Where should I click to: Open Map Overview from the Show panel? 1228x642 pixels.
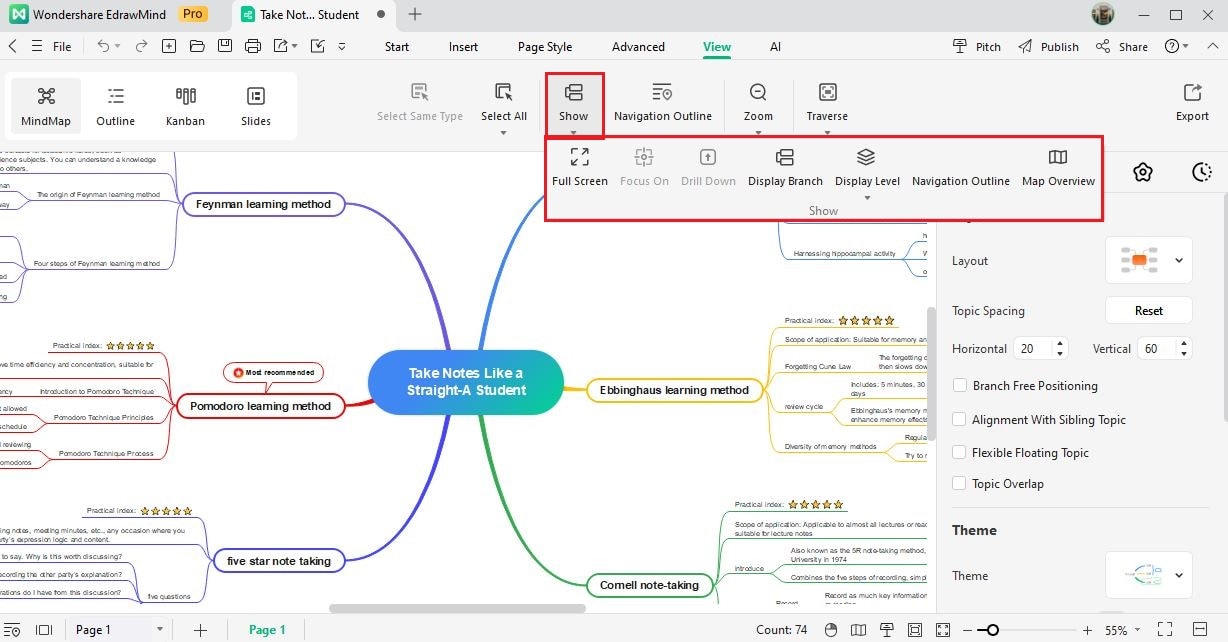point(1058,167)
